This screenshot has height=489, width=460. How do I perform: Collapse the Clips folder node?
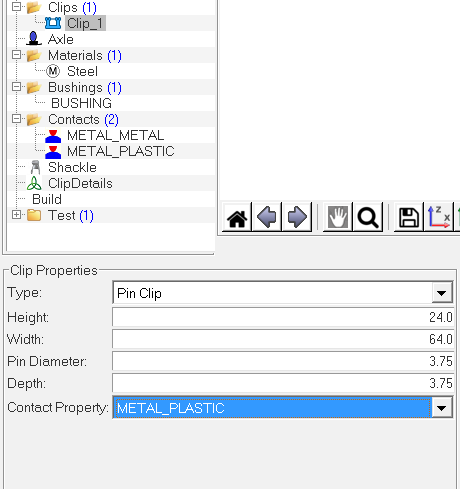pyautogui.click(x=16, y=7)
